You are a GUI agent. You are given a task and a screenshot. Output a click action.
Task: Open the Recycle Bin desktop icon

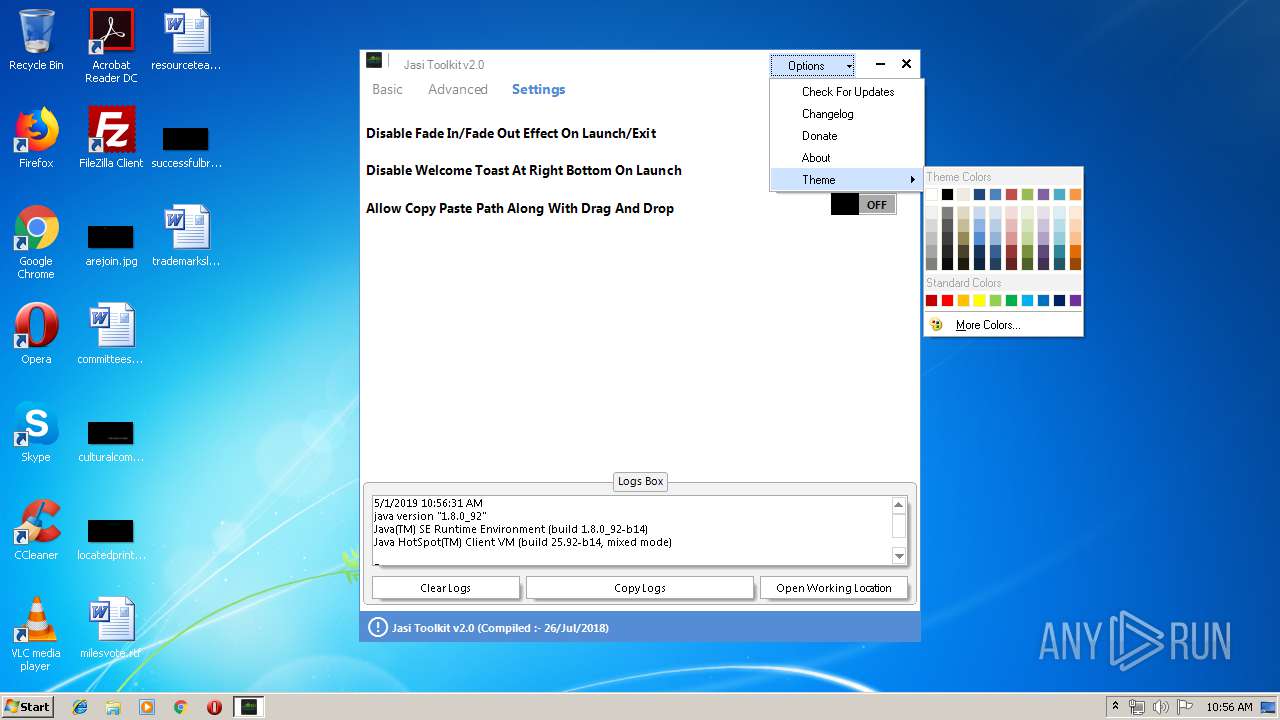[x=36, y=40]
